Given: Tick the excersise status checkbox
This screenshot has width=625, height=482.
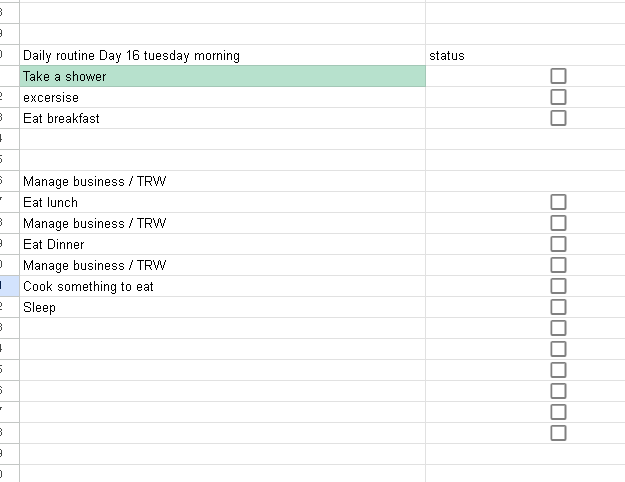Looking at the screenshot, I should click(x=558, y=97).
